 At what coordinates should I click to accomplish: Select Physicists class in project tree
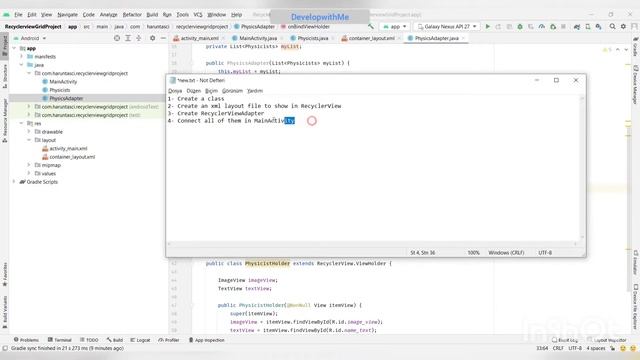(60, 90)
